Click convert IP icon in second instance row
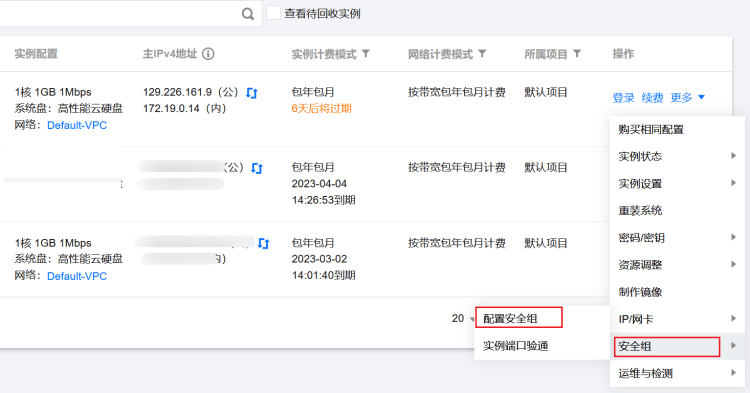The width and height of the screenshot is (750, 393). [257, 168]
